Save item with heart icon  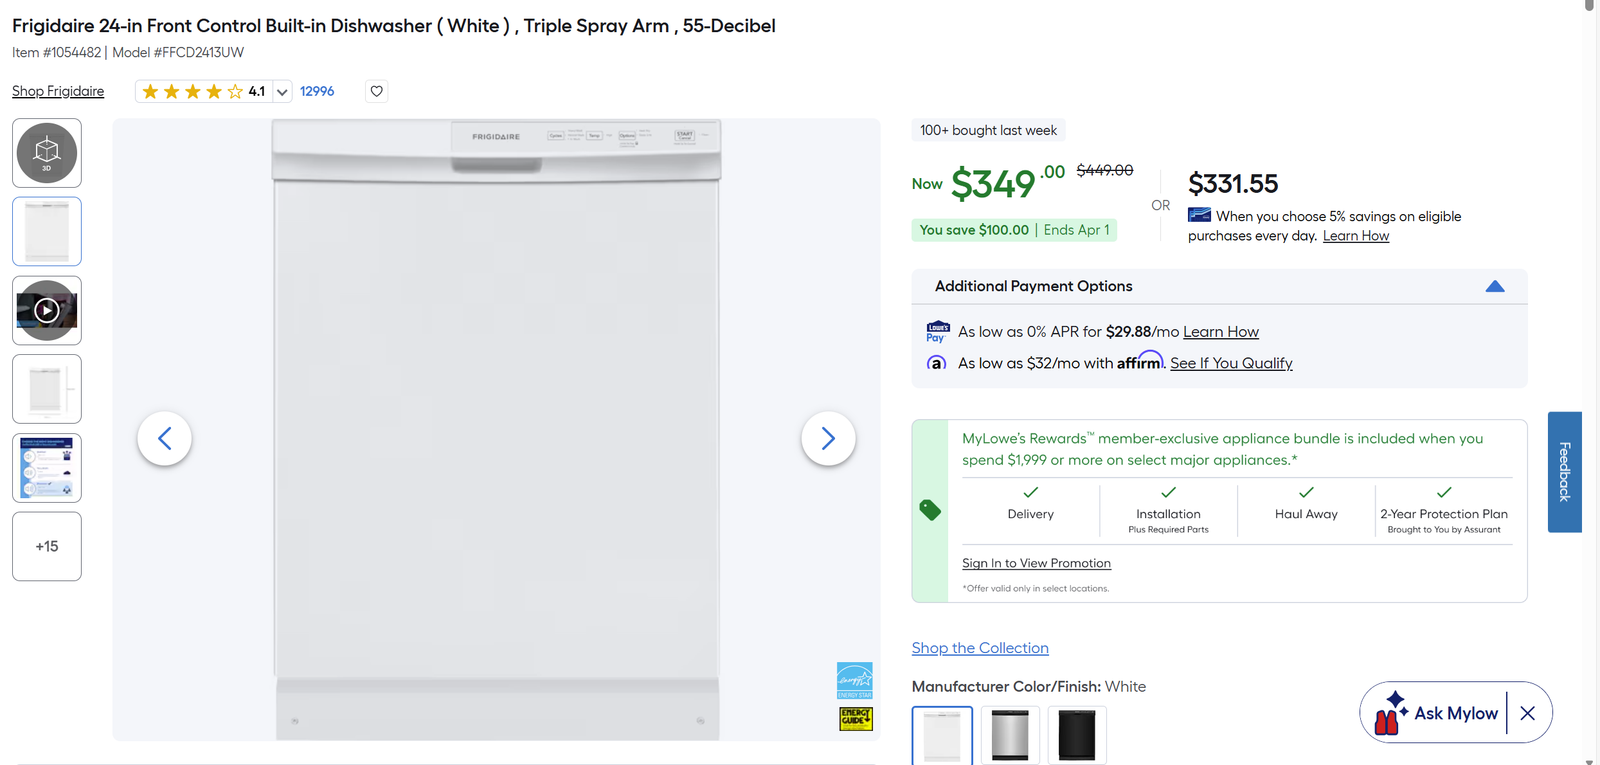377,91
